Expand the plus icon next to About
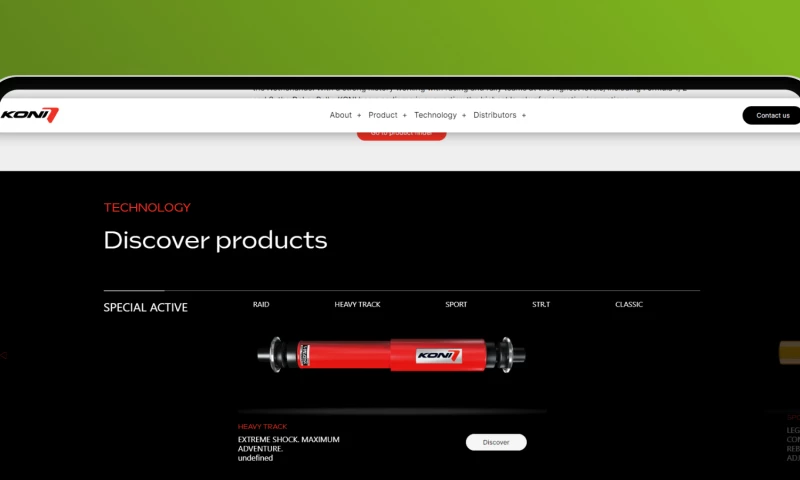This screenshot has height=480, width=800. [x=359, y=116]
